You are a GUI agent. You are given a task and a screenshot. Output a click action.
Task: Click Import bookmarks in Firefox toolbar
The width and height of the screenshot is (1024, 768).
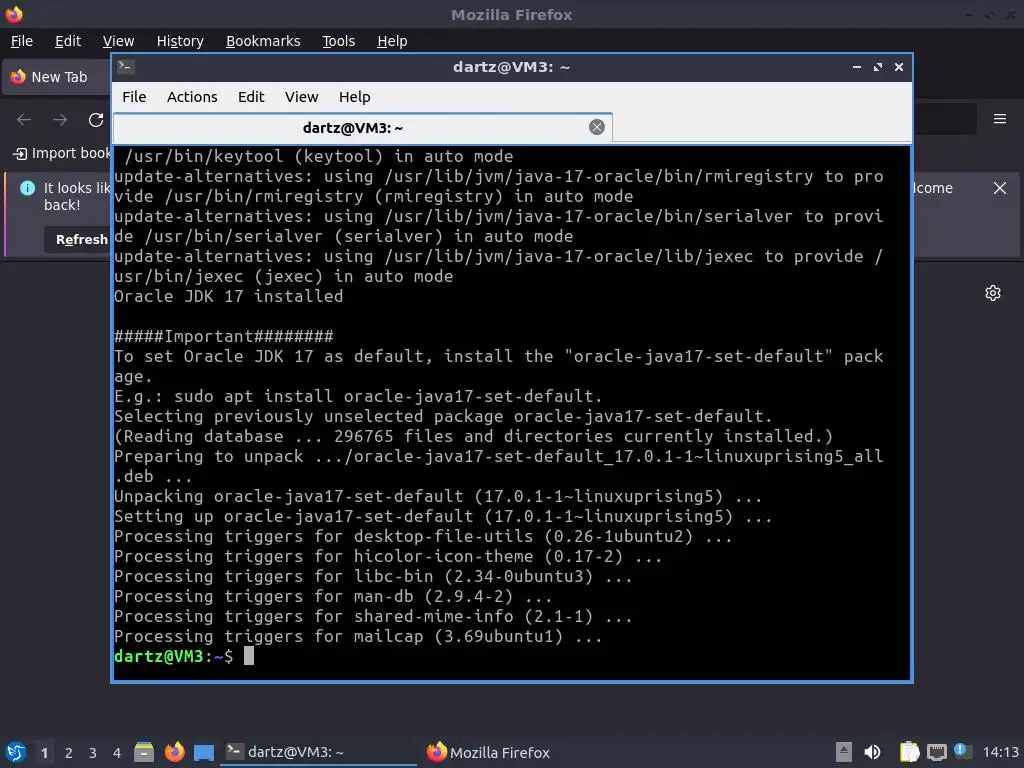pyautogui.click(x=62, y=153)
